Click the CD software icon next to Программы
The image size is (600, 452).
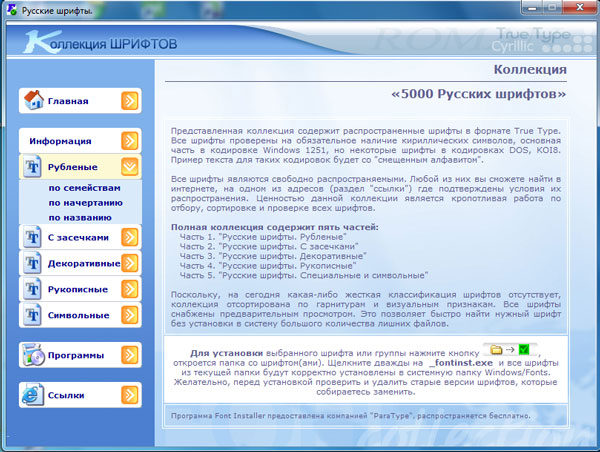(x=33, y=355)
